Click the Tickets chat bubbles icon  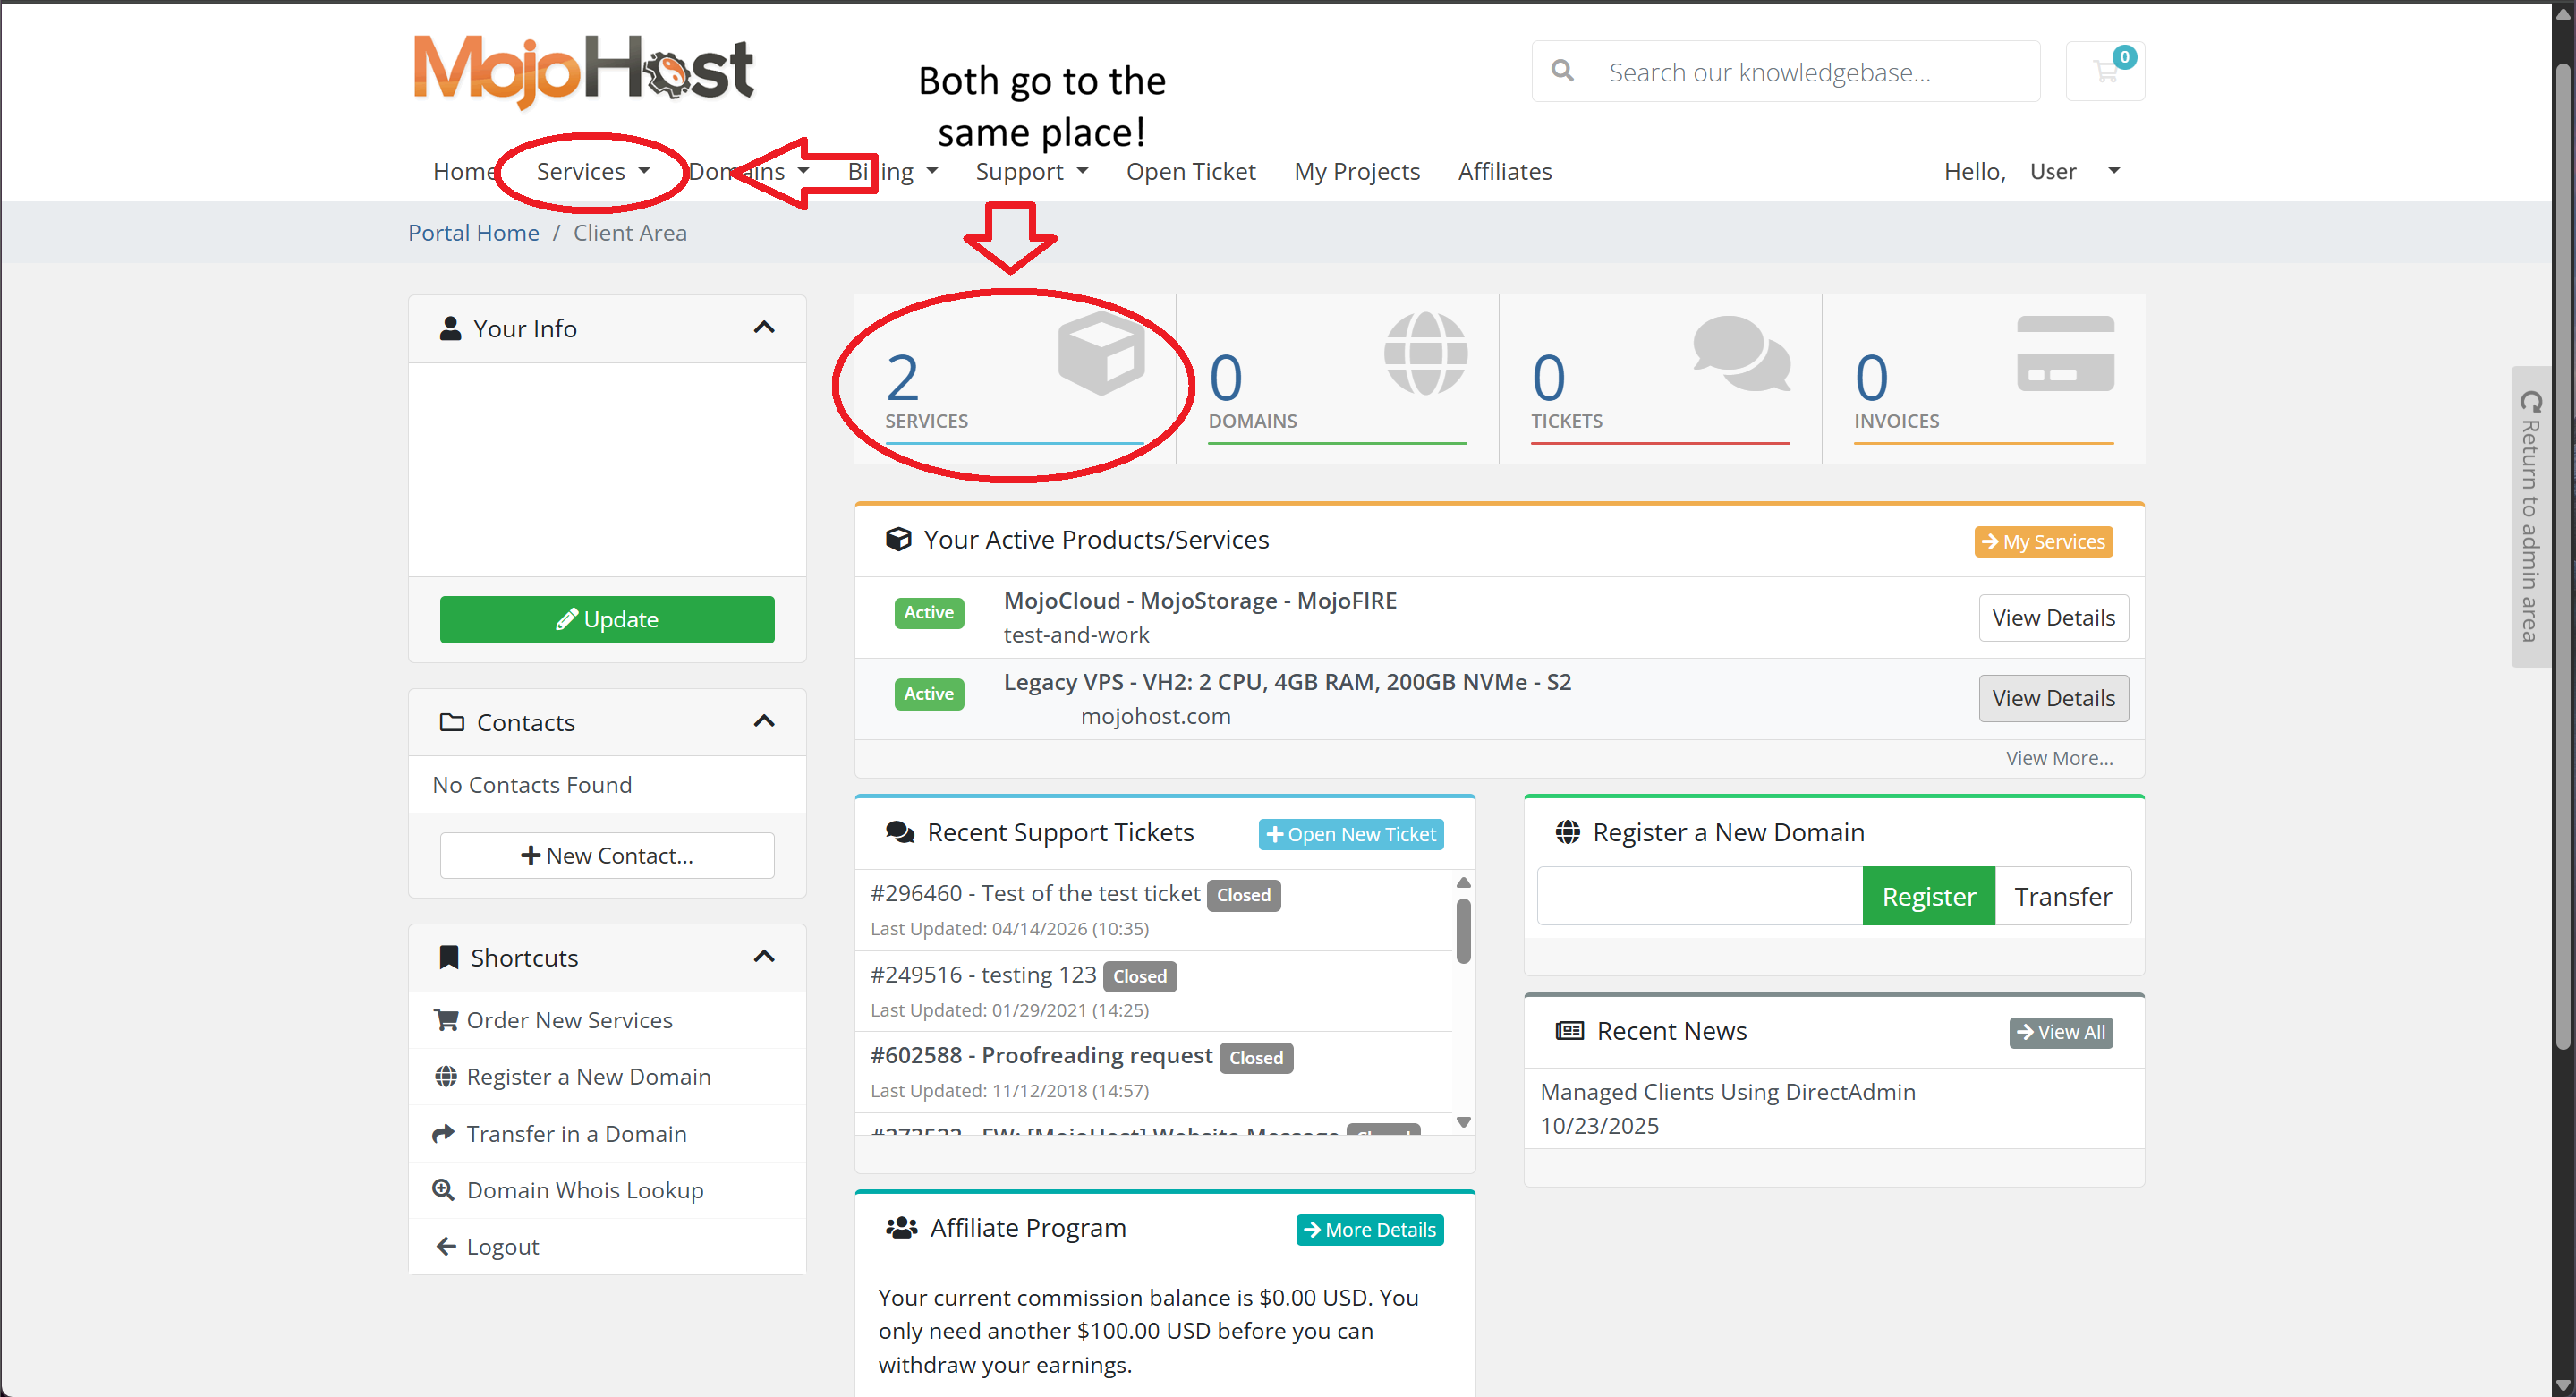(x=1740, y=353)
